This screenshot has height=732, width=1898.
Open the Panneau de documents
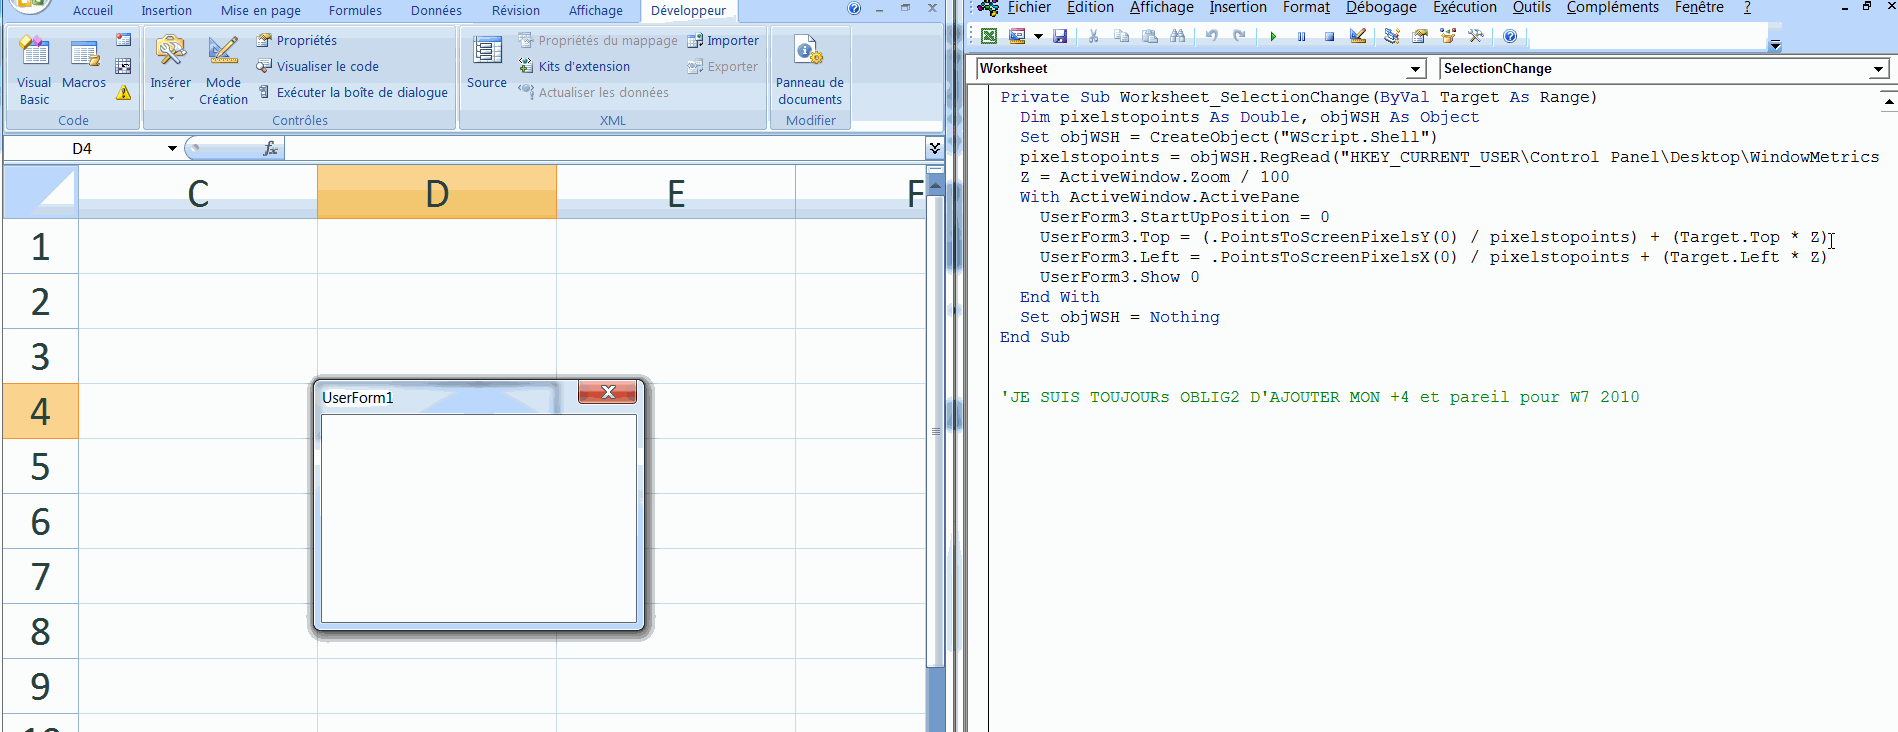point(810,70)
